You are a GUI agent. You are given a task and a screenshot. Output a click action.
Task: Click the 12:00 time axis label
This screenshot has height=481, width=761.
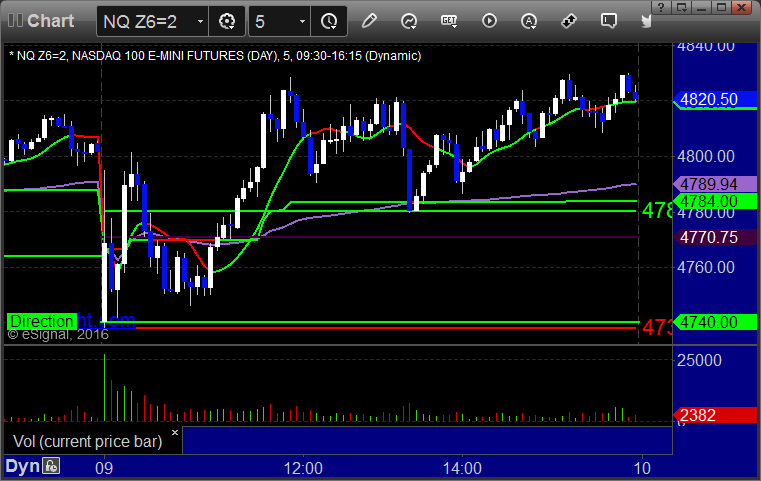[303, 468]
